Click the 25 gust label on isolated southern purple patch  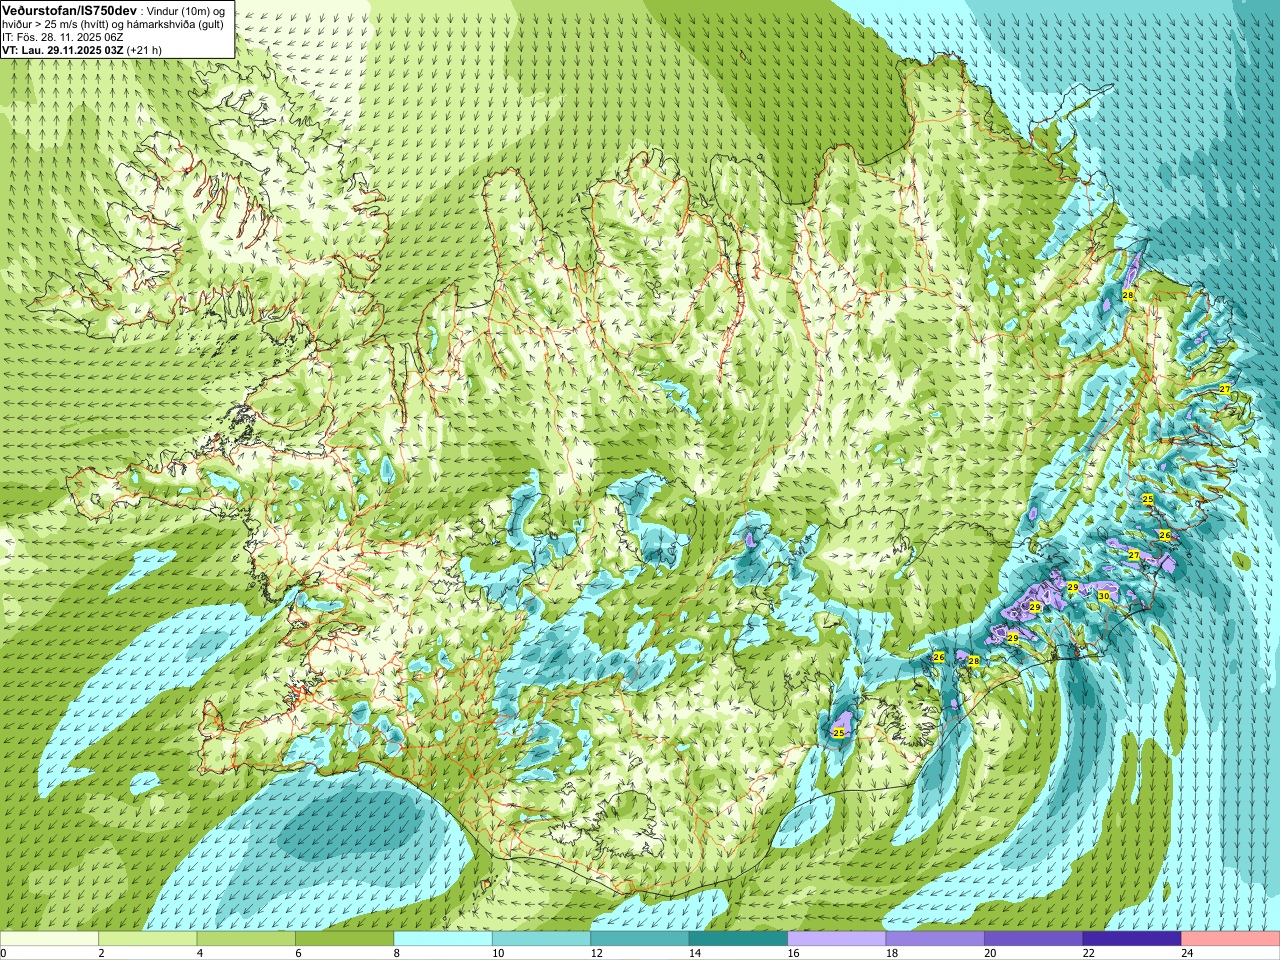click(x=838, y=733)
